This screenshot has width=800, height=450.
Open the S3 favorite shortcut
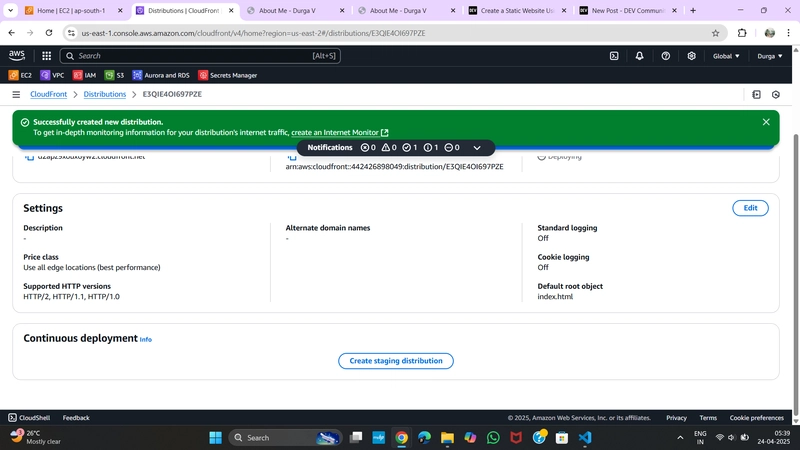pos(114,75)
